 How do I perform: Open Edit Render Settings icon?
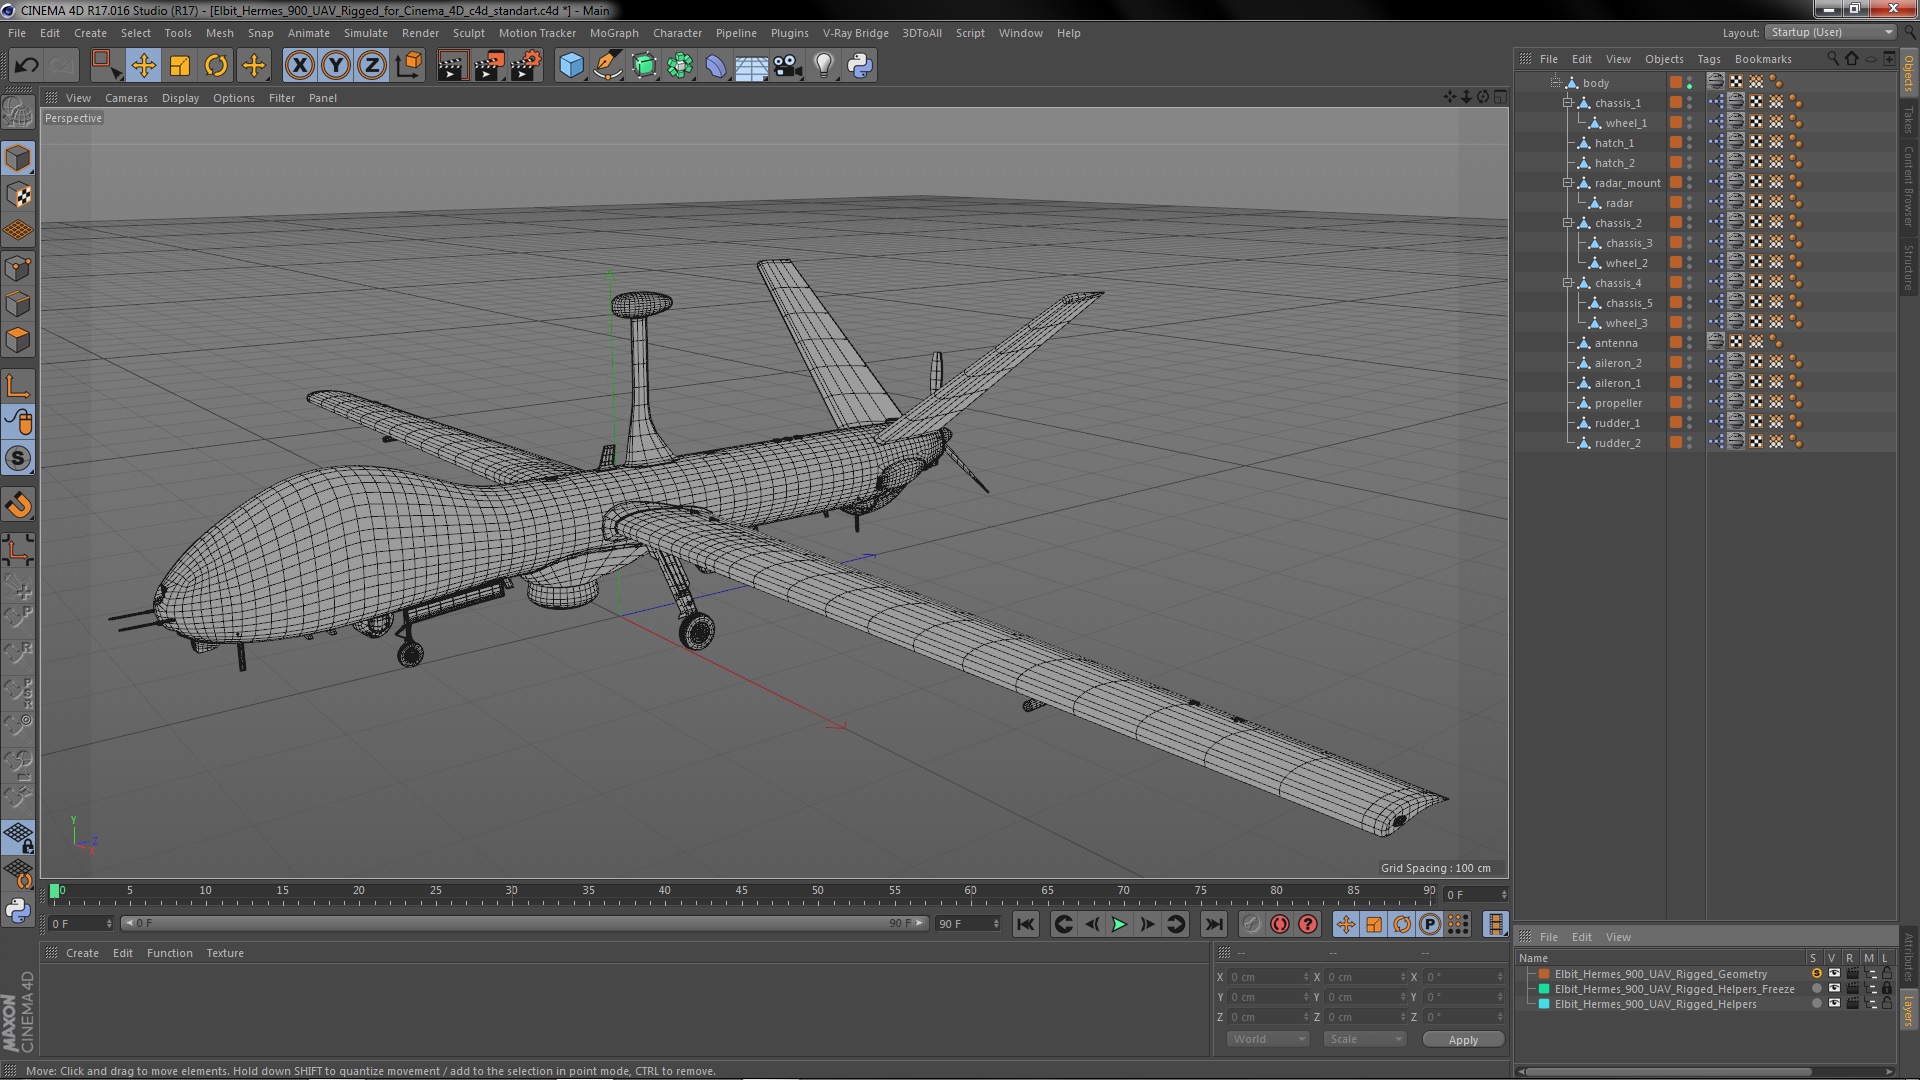click(525, 66)
